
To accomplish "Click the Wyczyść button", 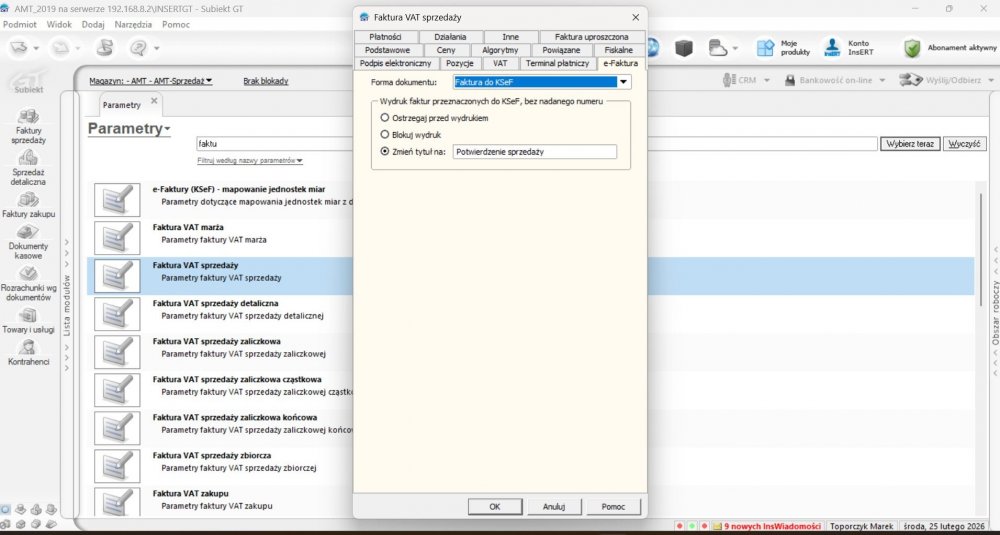I will tap(964, 143).
